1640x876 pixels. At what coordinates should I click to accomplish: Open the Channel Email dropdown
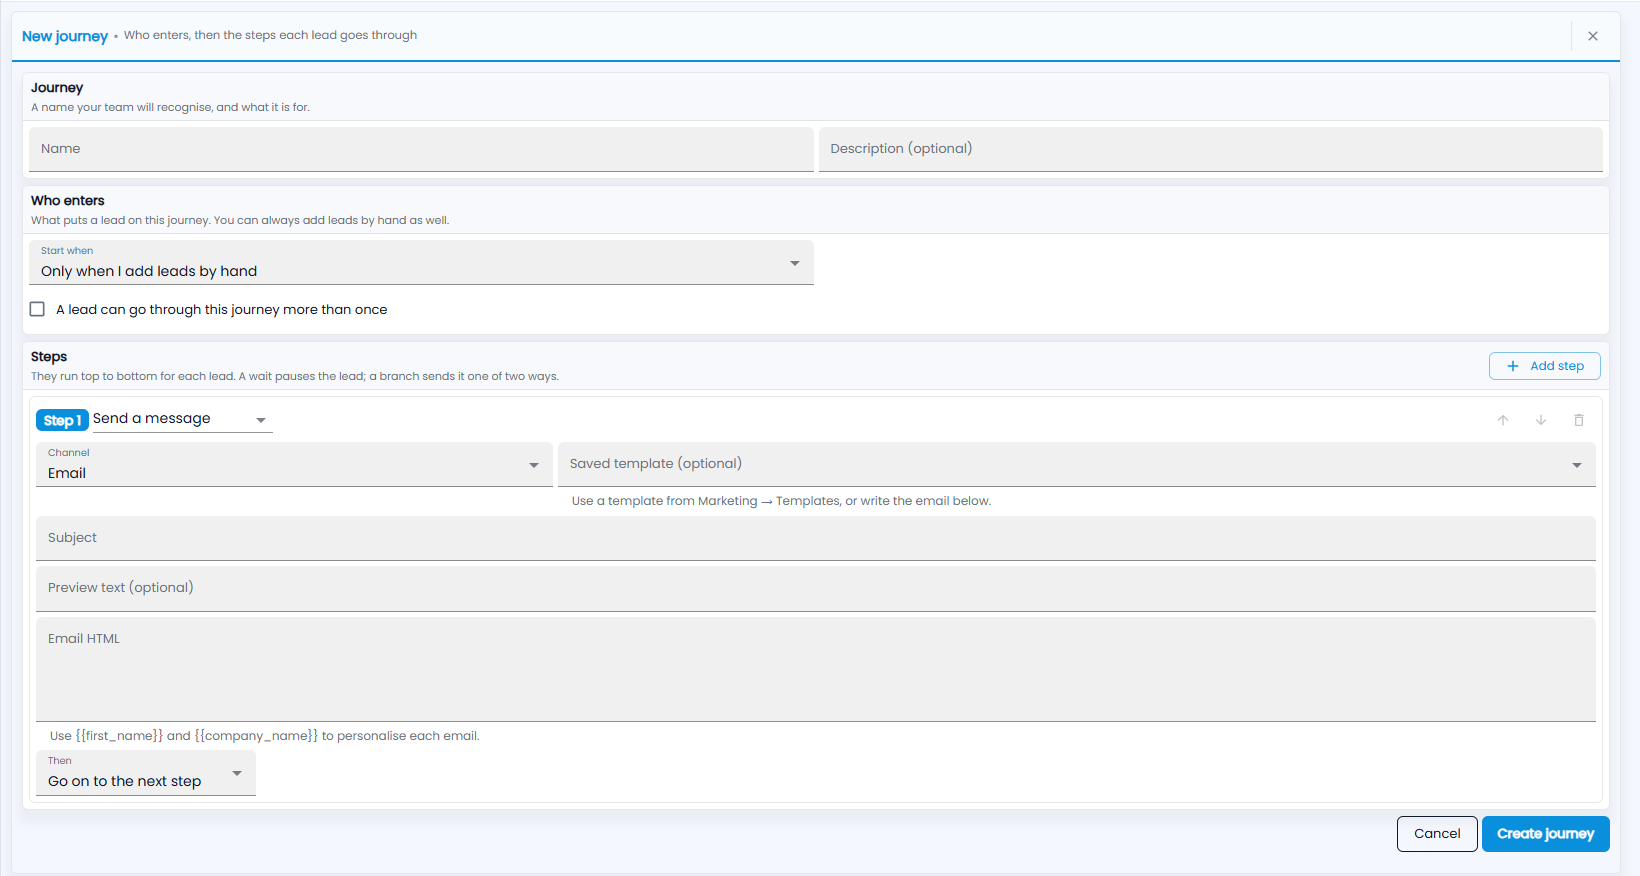(294, 464)
